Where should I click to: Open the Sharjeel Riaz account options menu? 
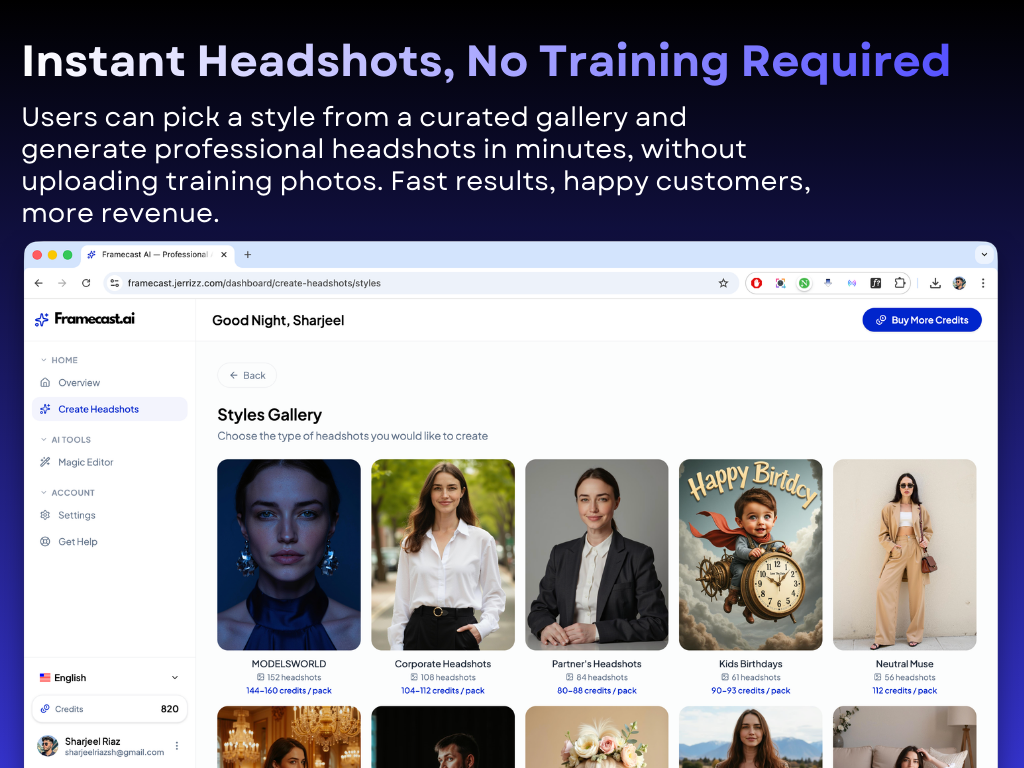pyautogui.click(x=176, y=746)
